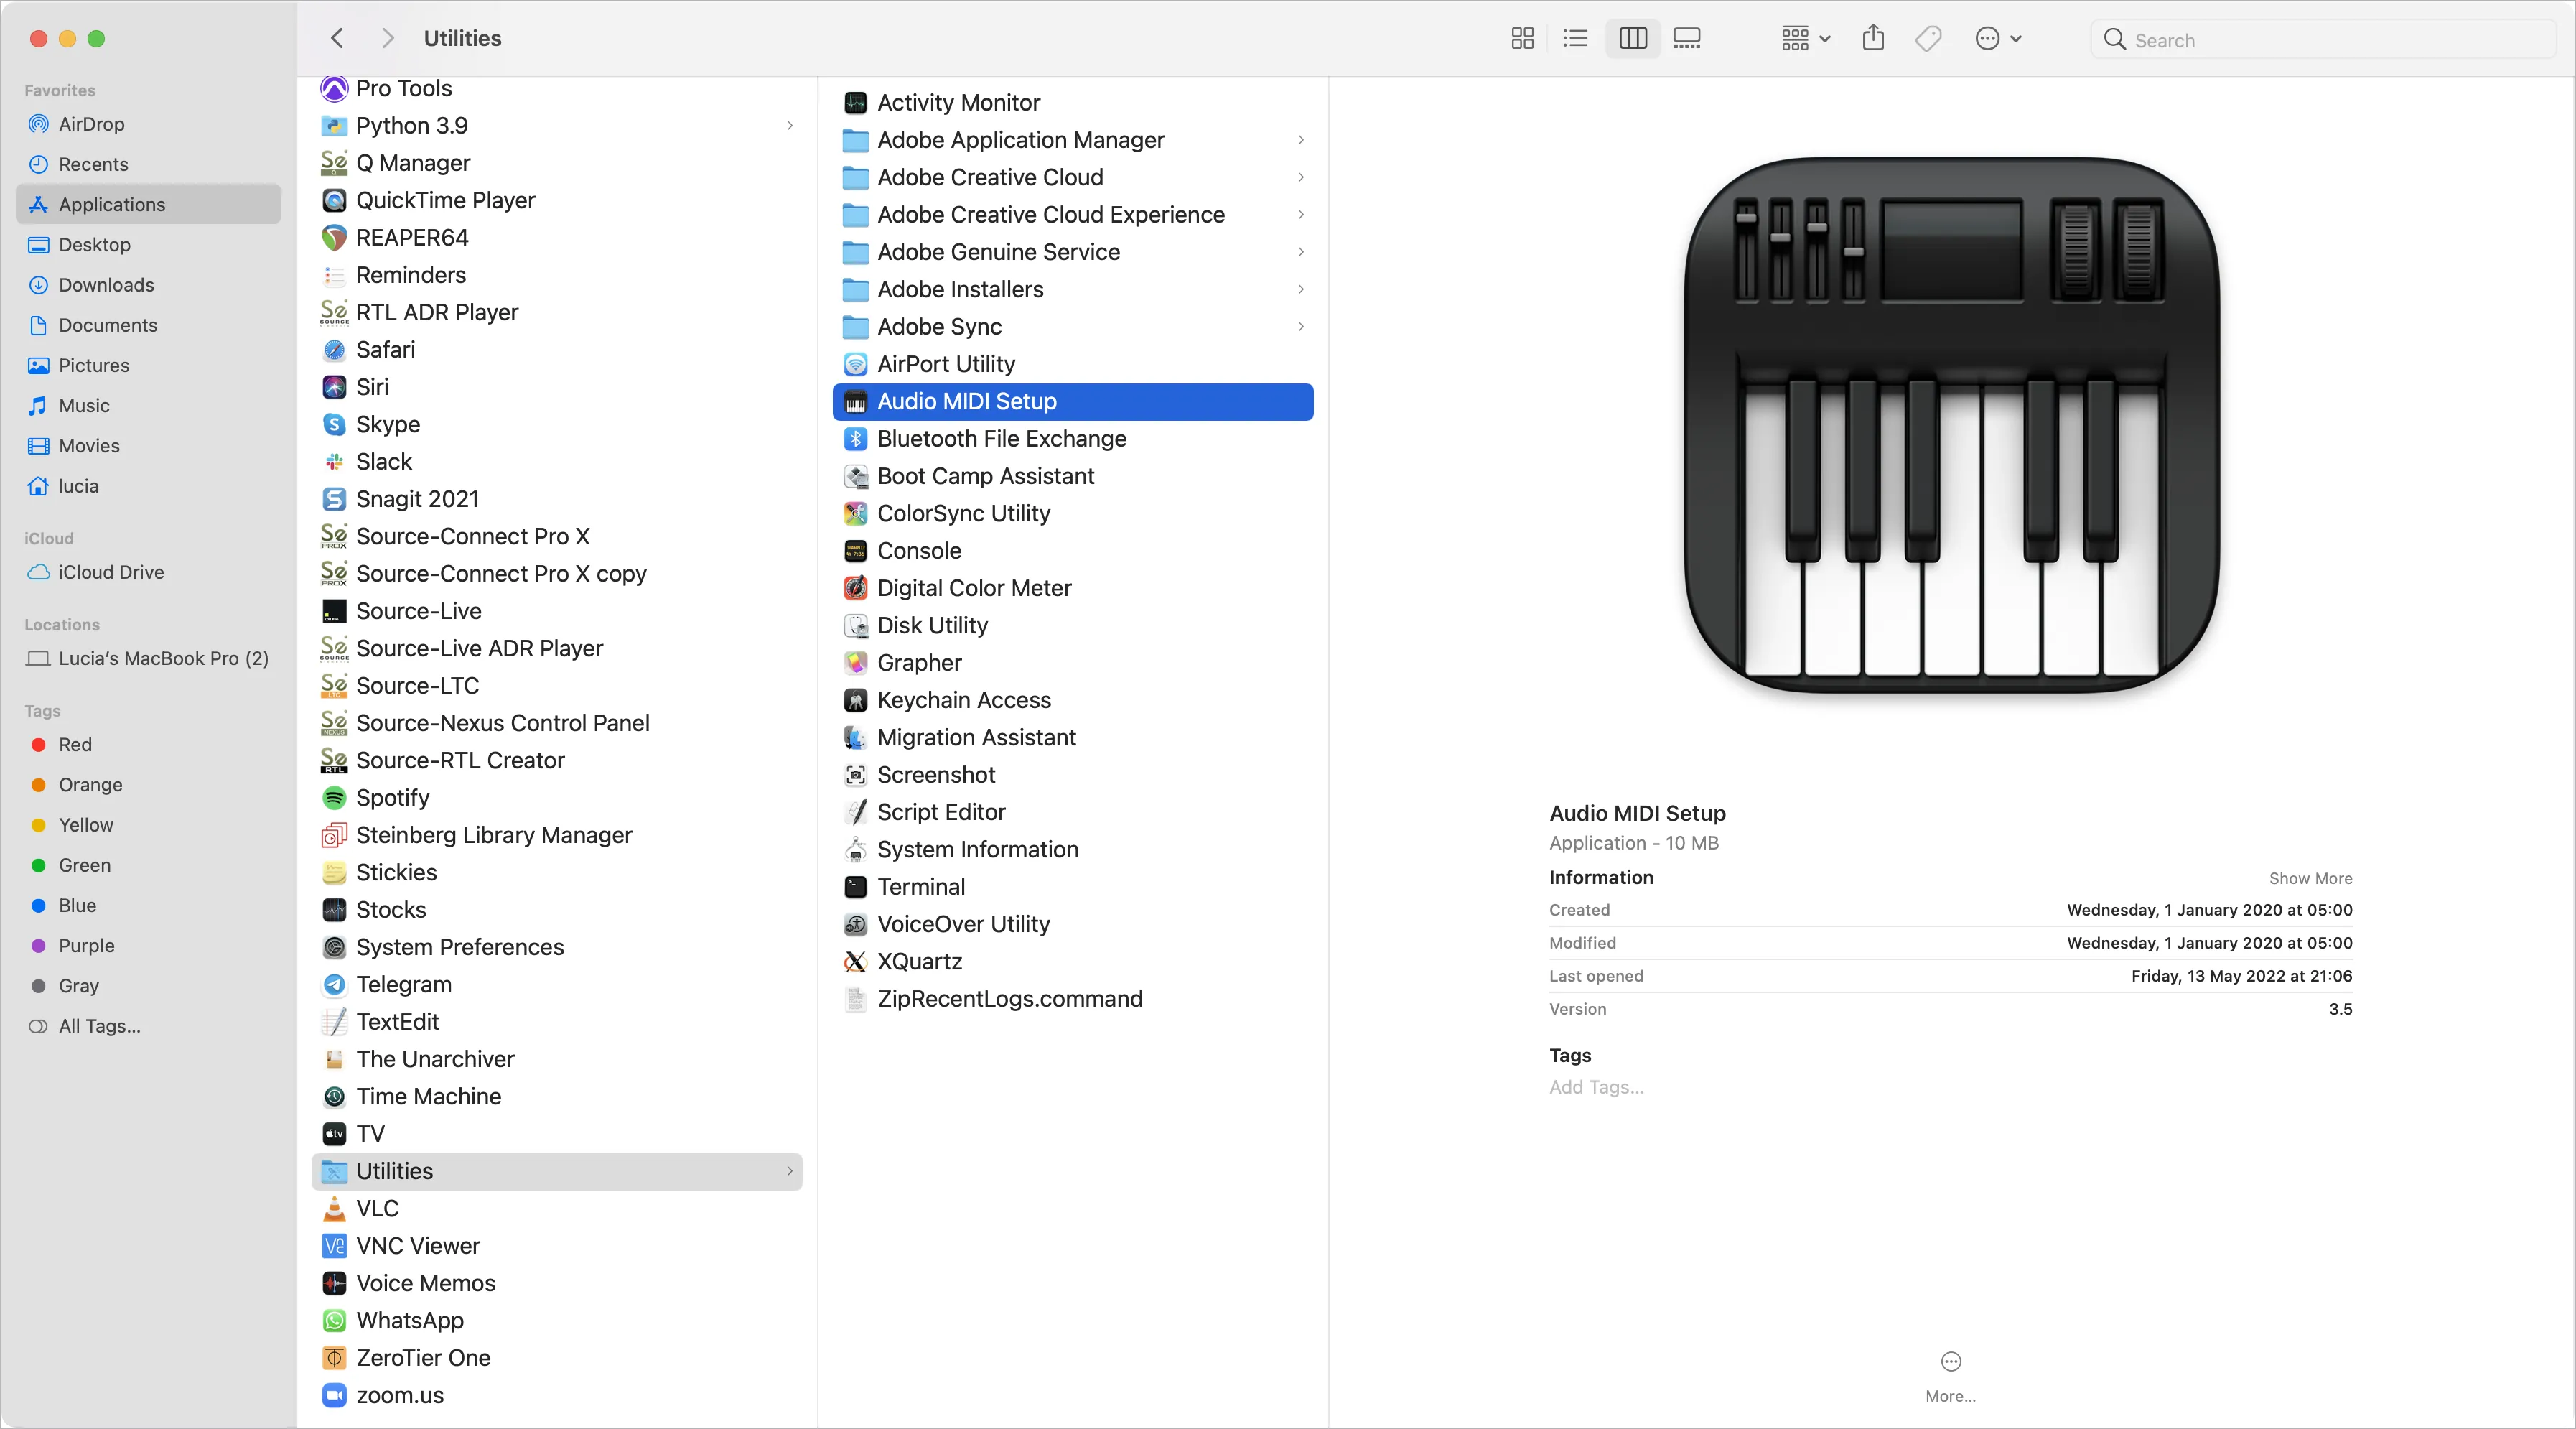The height and width of the screenshot is (1429, 2576).
Task: Select the WhatsApp app icon
Action: click(334, 1320)
